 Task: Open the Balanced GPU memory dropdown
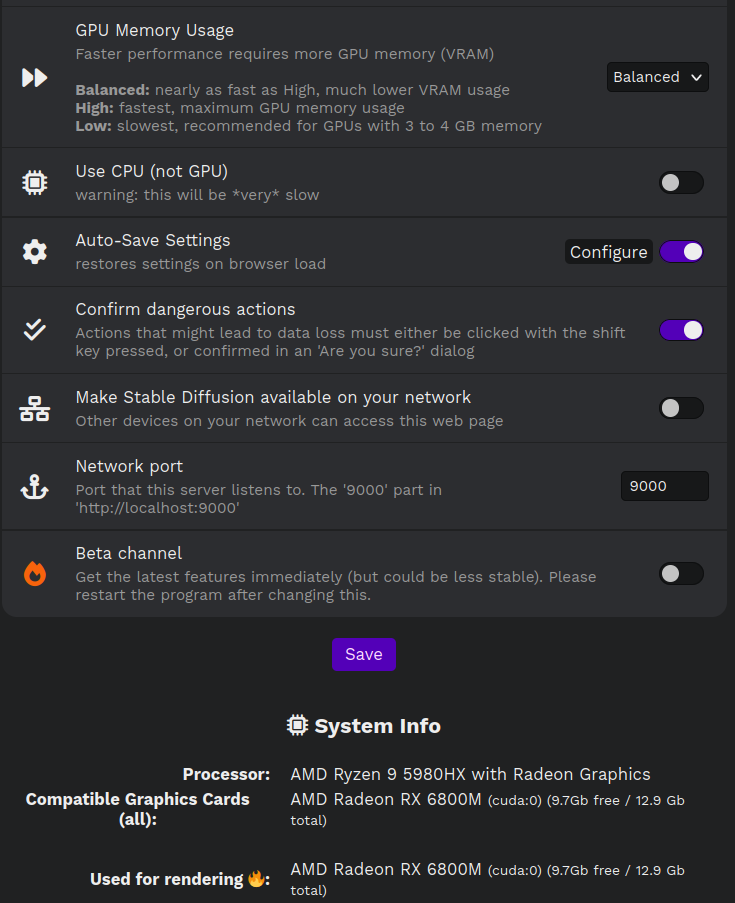point(657,76)
